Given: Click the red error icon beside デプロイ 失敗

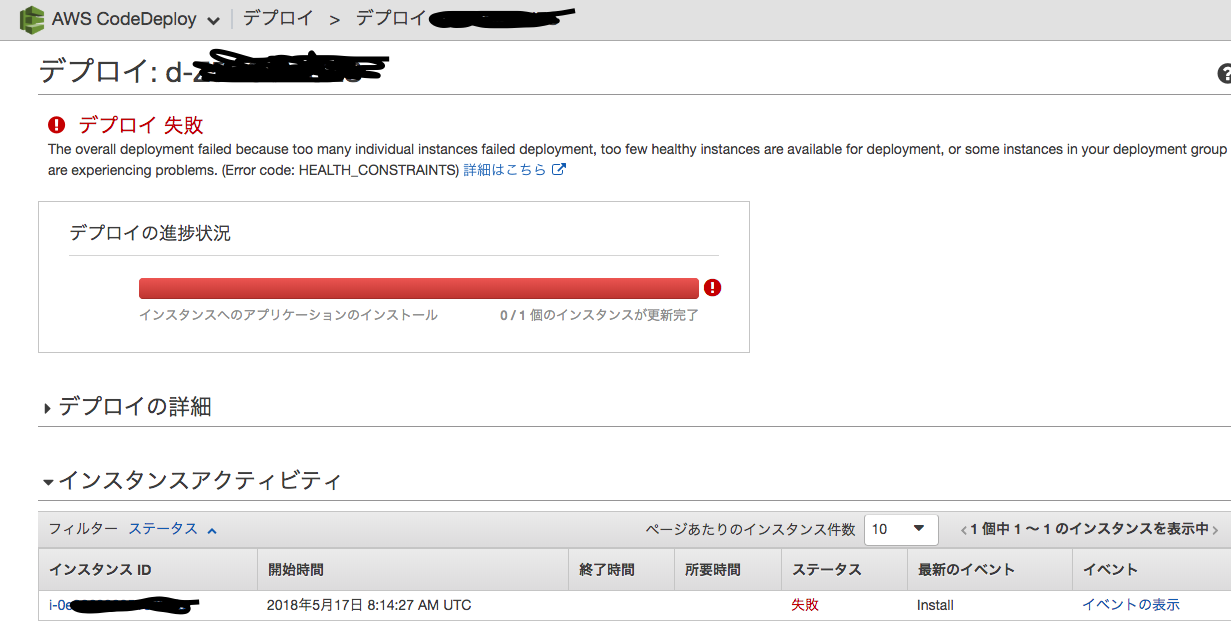Looking at the screenshot, I should [57, 125].
